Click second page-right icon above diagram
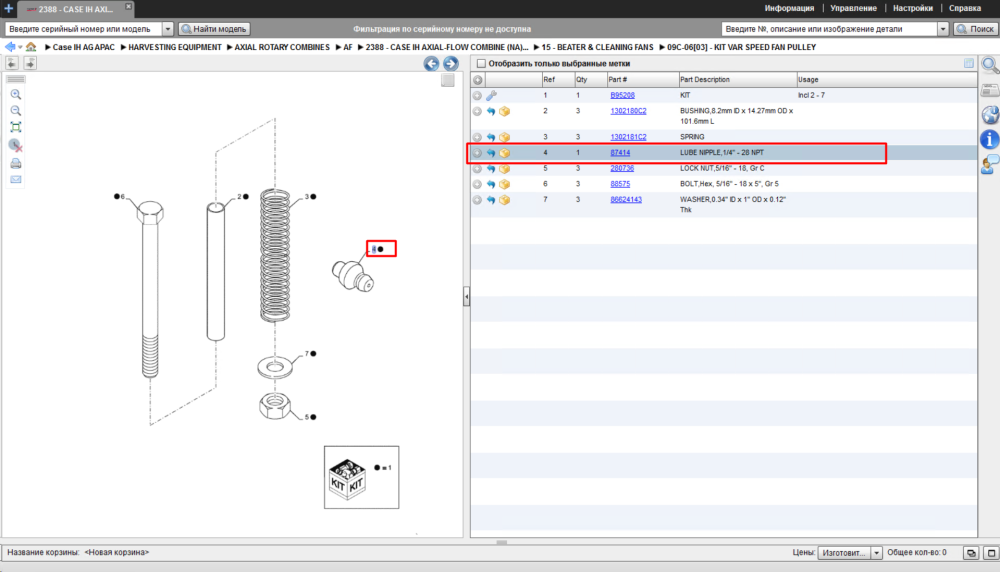This screenshot has width=1000, height=572. pyautogui.click(x=30, y=63)
